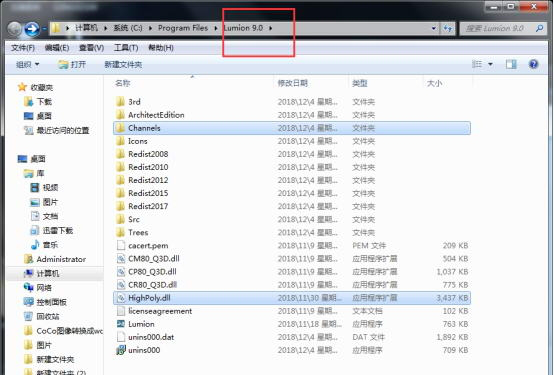Click 计算机 in address path
Screen dimensions: 554x390
(86, 28)
